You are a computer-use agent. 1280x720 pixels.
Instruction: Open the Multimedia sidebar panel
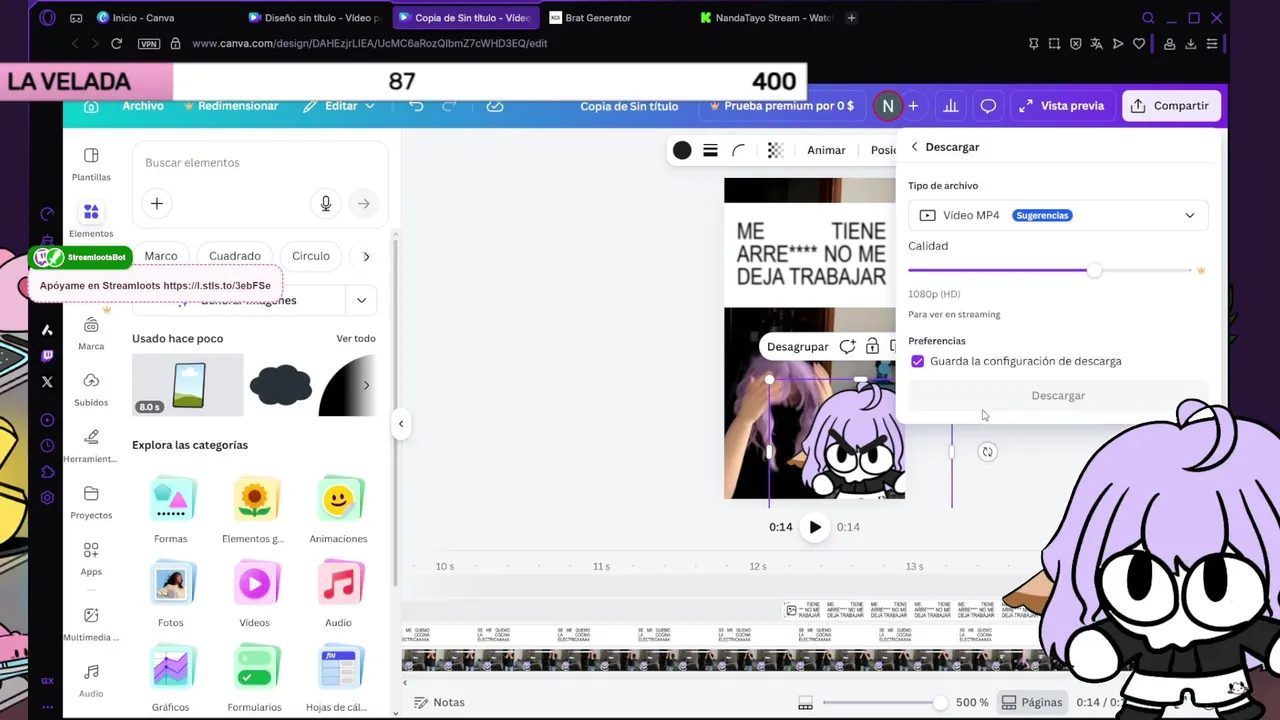(x=91, y=625)
